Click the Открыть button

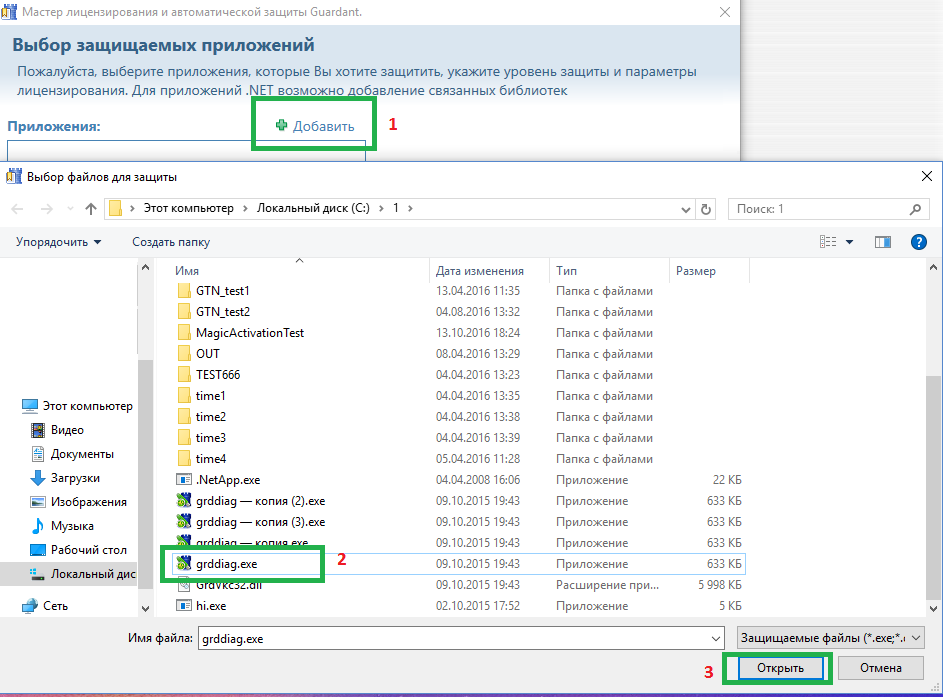pos(779,667)
